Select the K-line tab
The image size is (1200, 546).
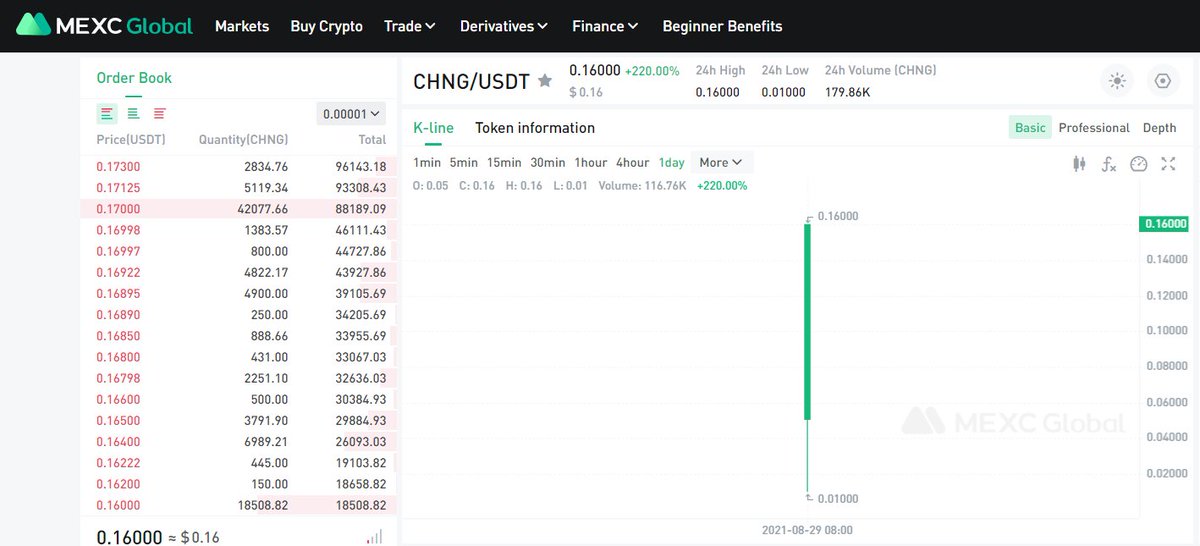[433, 128]
